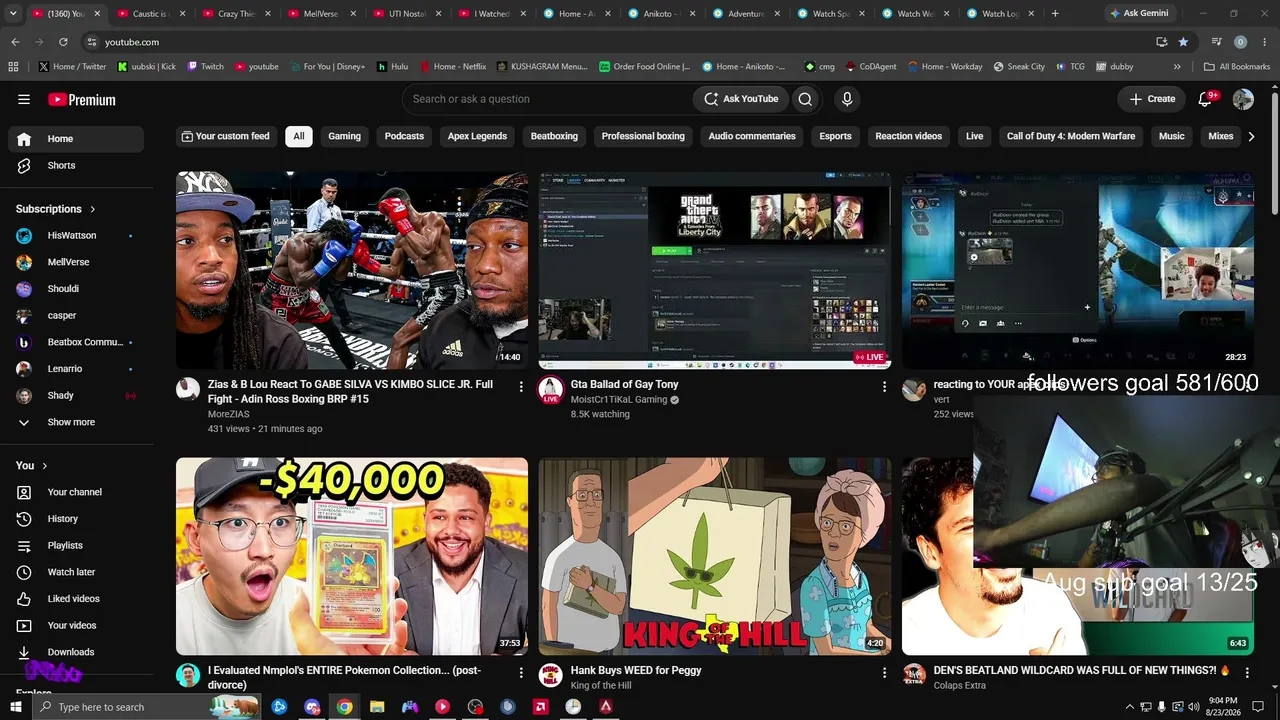Play the Hank Buys WEED thumbnail
The width and height of the screenshot is (1280, 720).
pos(715,556)
